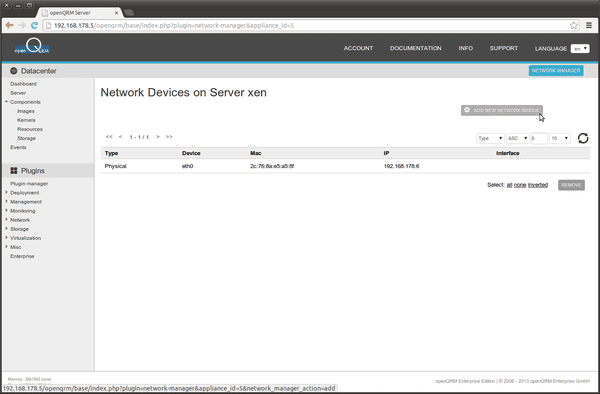Viewport: 600px width, 394px height.
Task: Expand the Network plugins group
Action: tap(7, 220)
